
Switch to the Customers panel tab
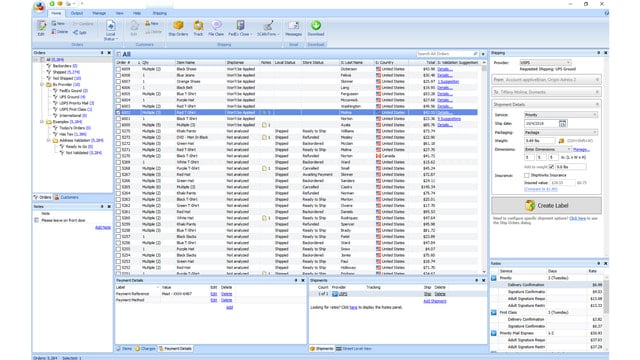tap(67, 198)
